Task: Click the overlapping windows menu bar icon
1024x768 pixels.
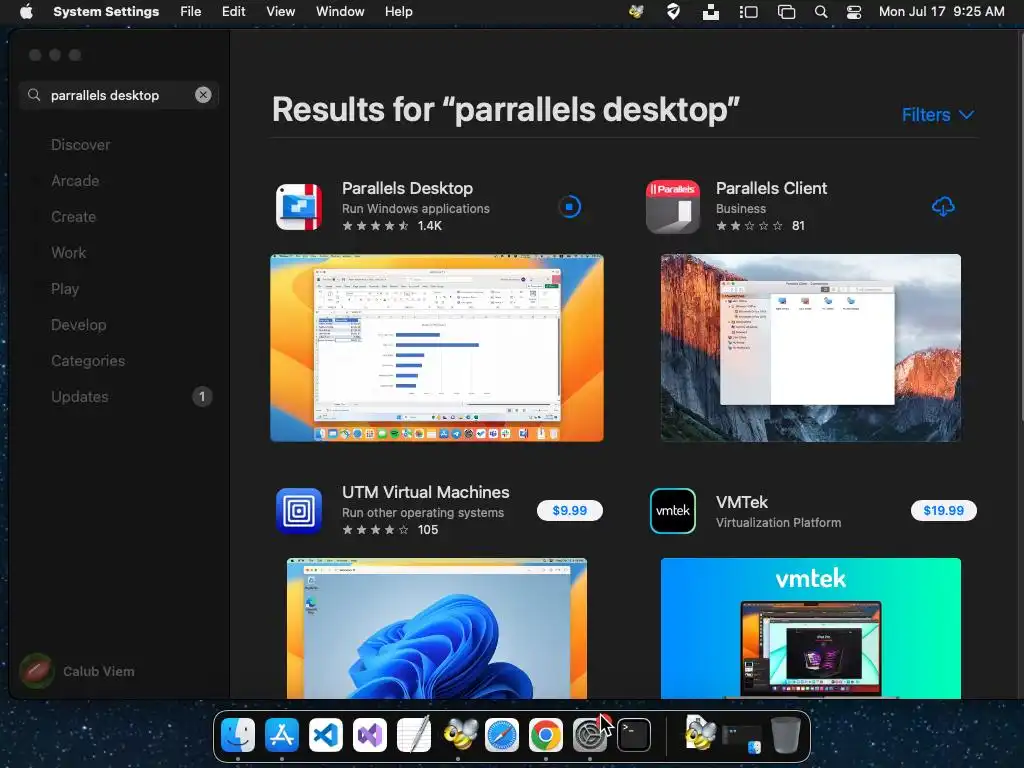Action: [786, 11]
